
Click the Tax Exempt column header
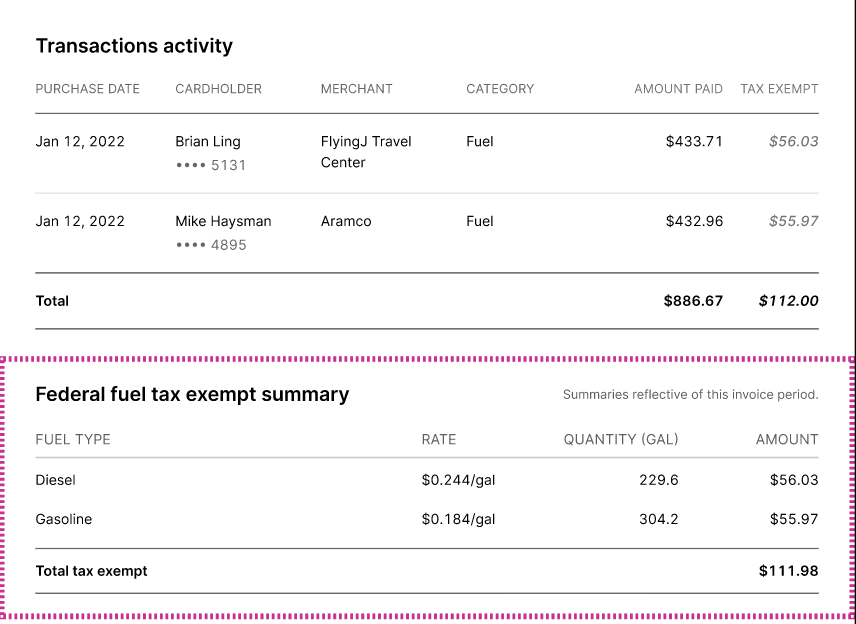point(779,89)
